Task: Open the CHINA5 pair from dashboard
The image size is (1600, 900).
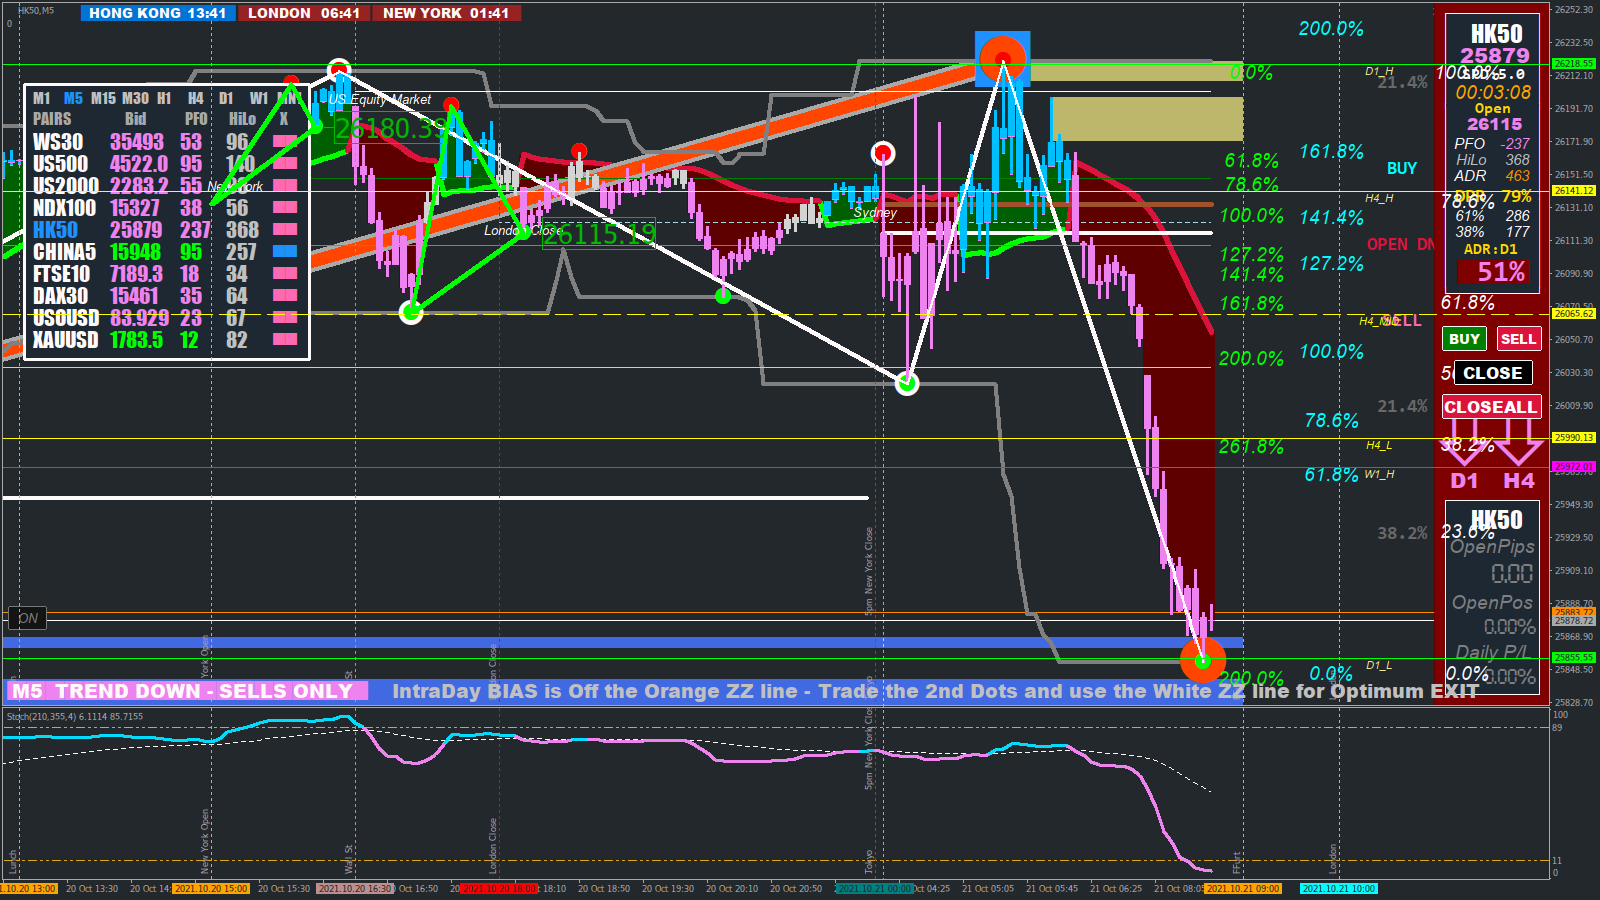Action: click(64, 252)
